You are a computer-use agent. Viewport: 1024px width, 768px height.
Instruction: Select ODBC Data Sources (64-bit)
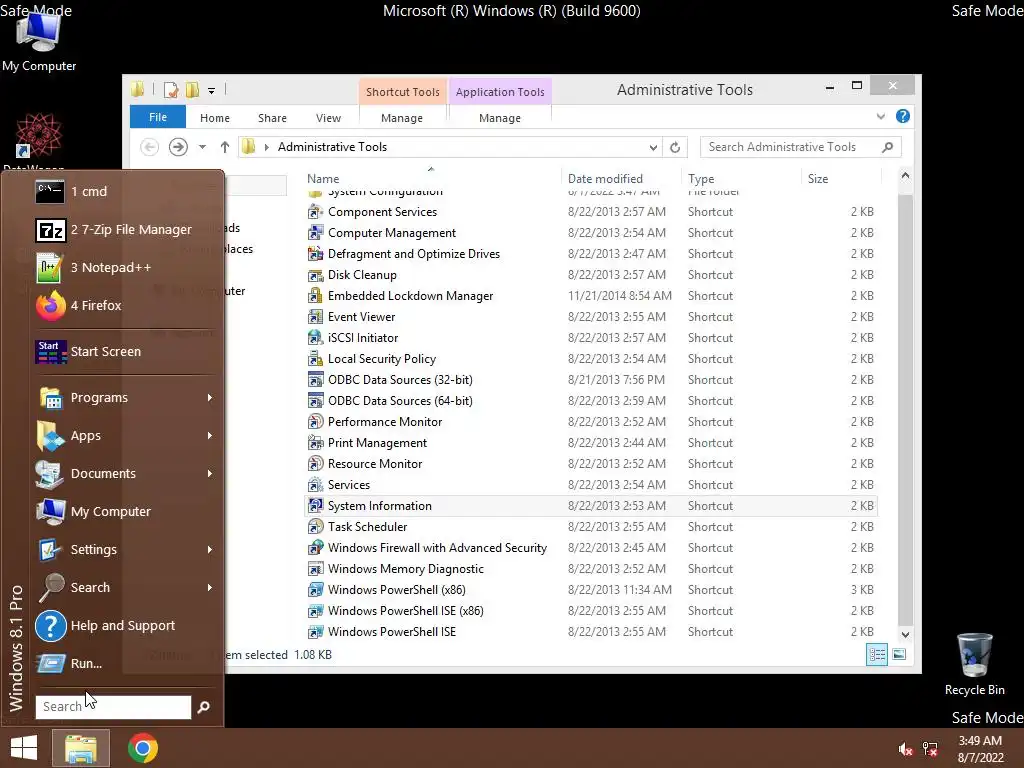(591, 401)
